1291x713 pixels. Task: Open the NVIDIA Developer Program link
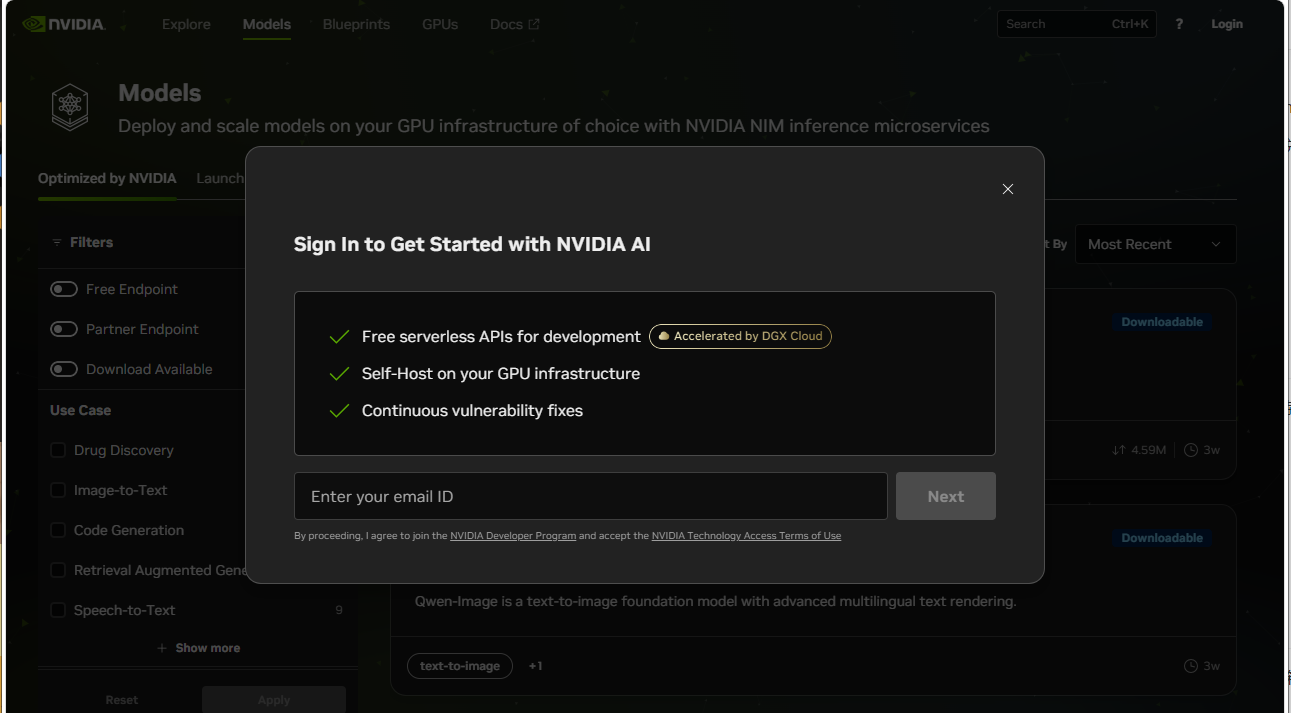point(513,536)
